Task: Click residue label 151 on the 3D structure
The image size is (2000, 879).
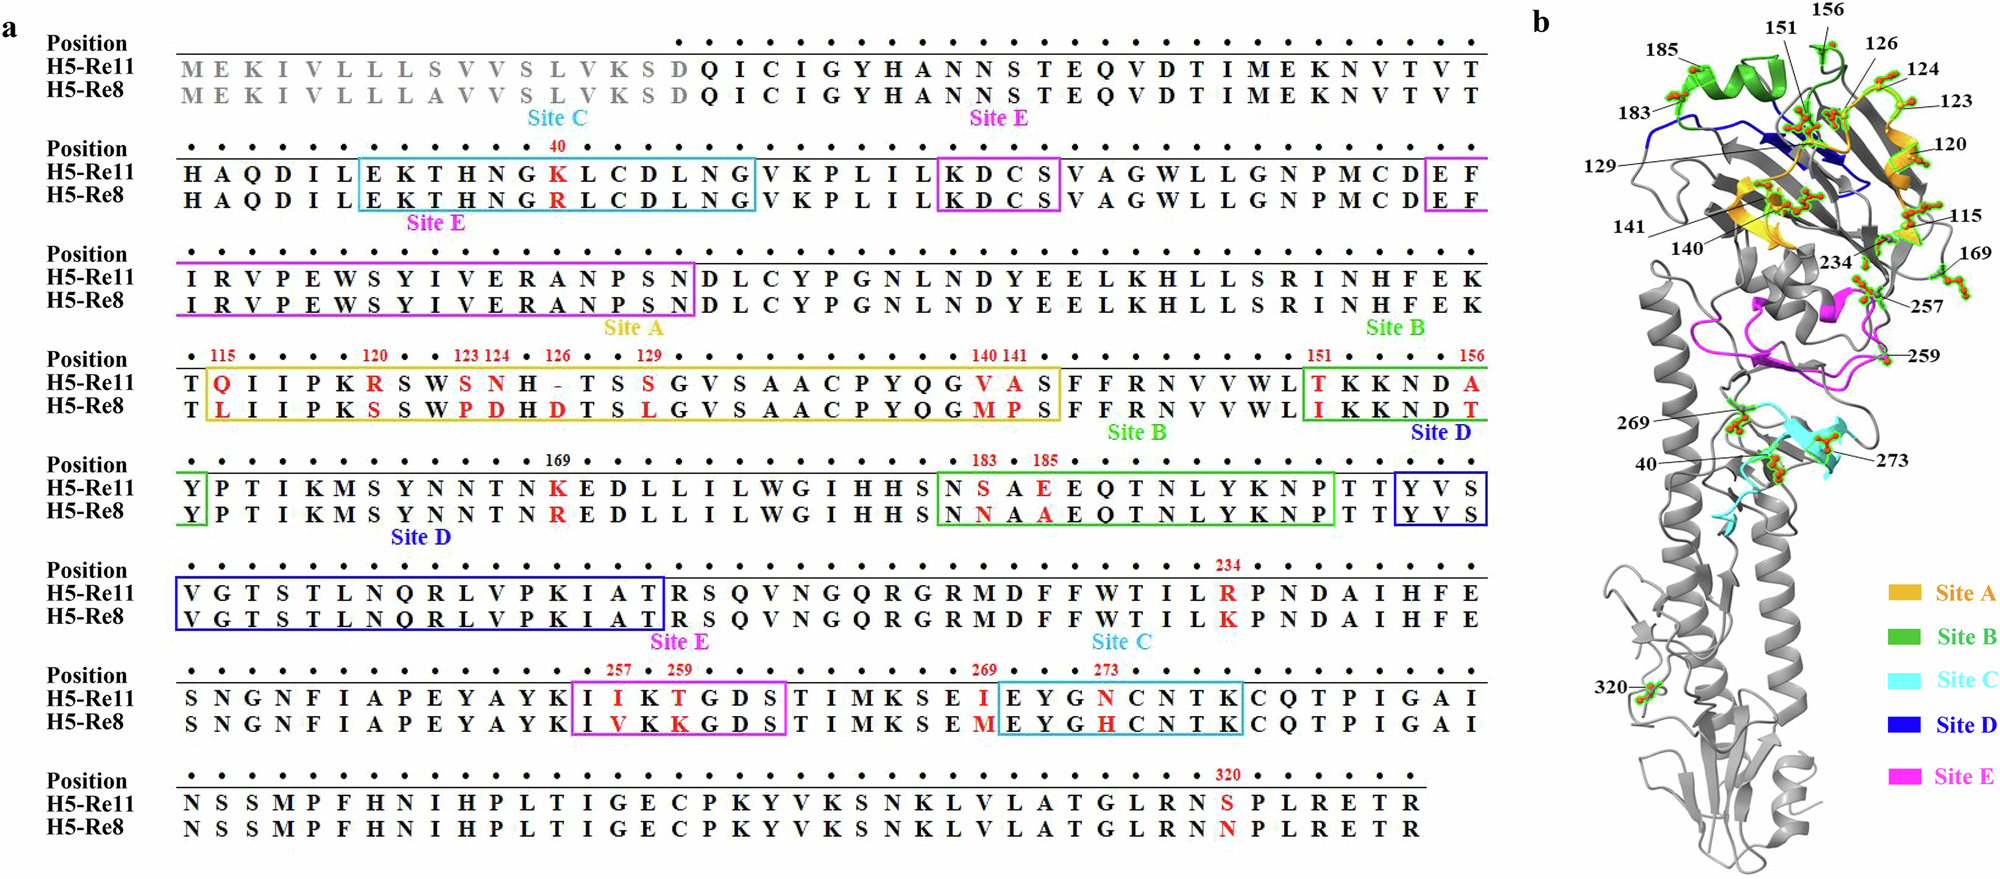Action: (1781, 28)
